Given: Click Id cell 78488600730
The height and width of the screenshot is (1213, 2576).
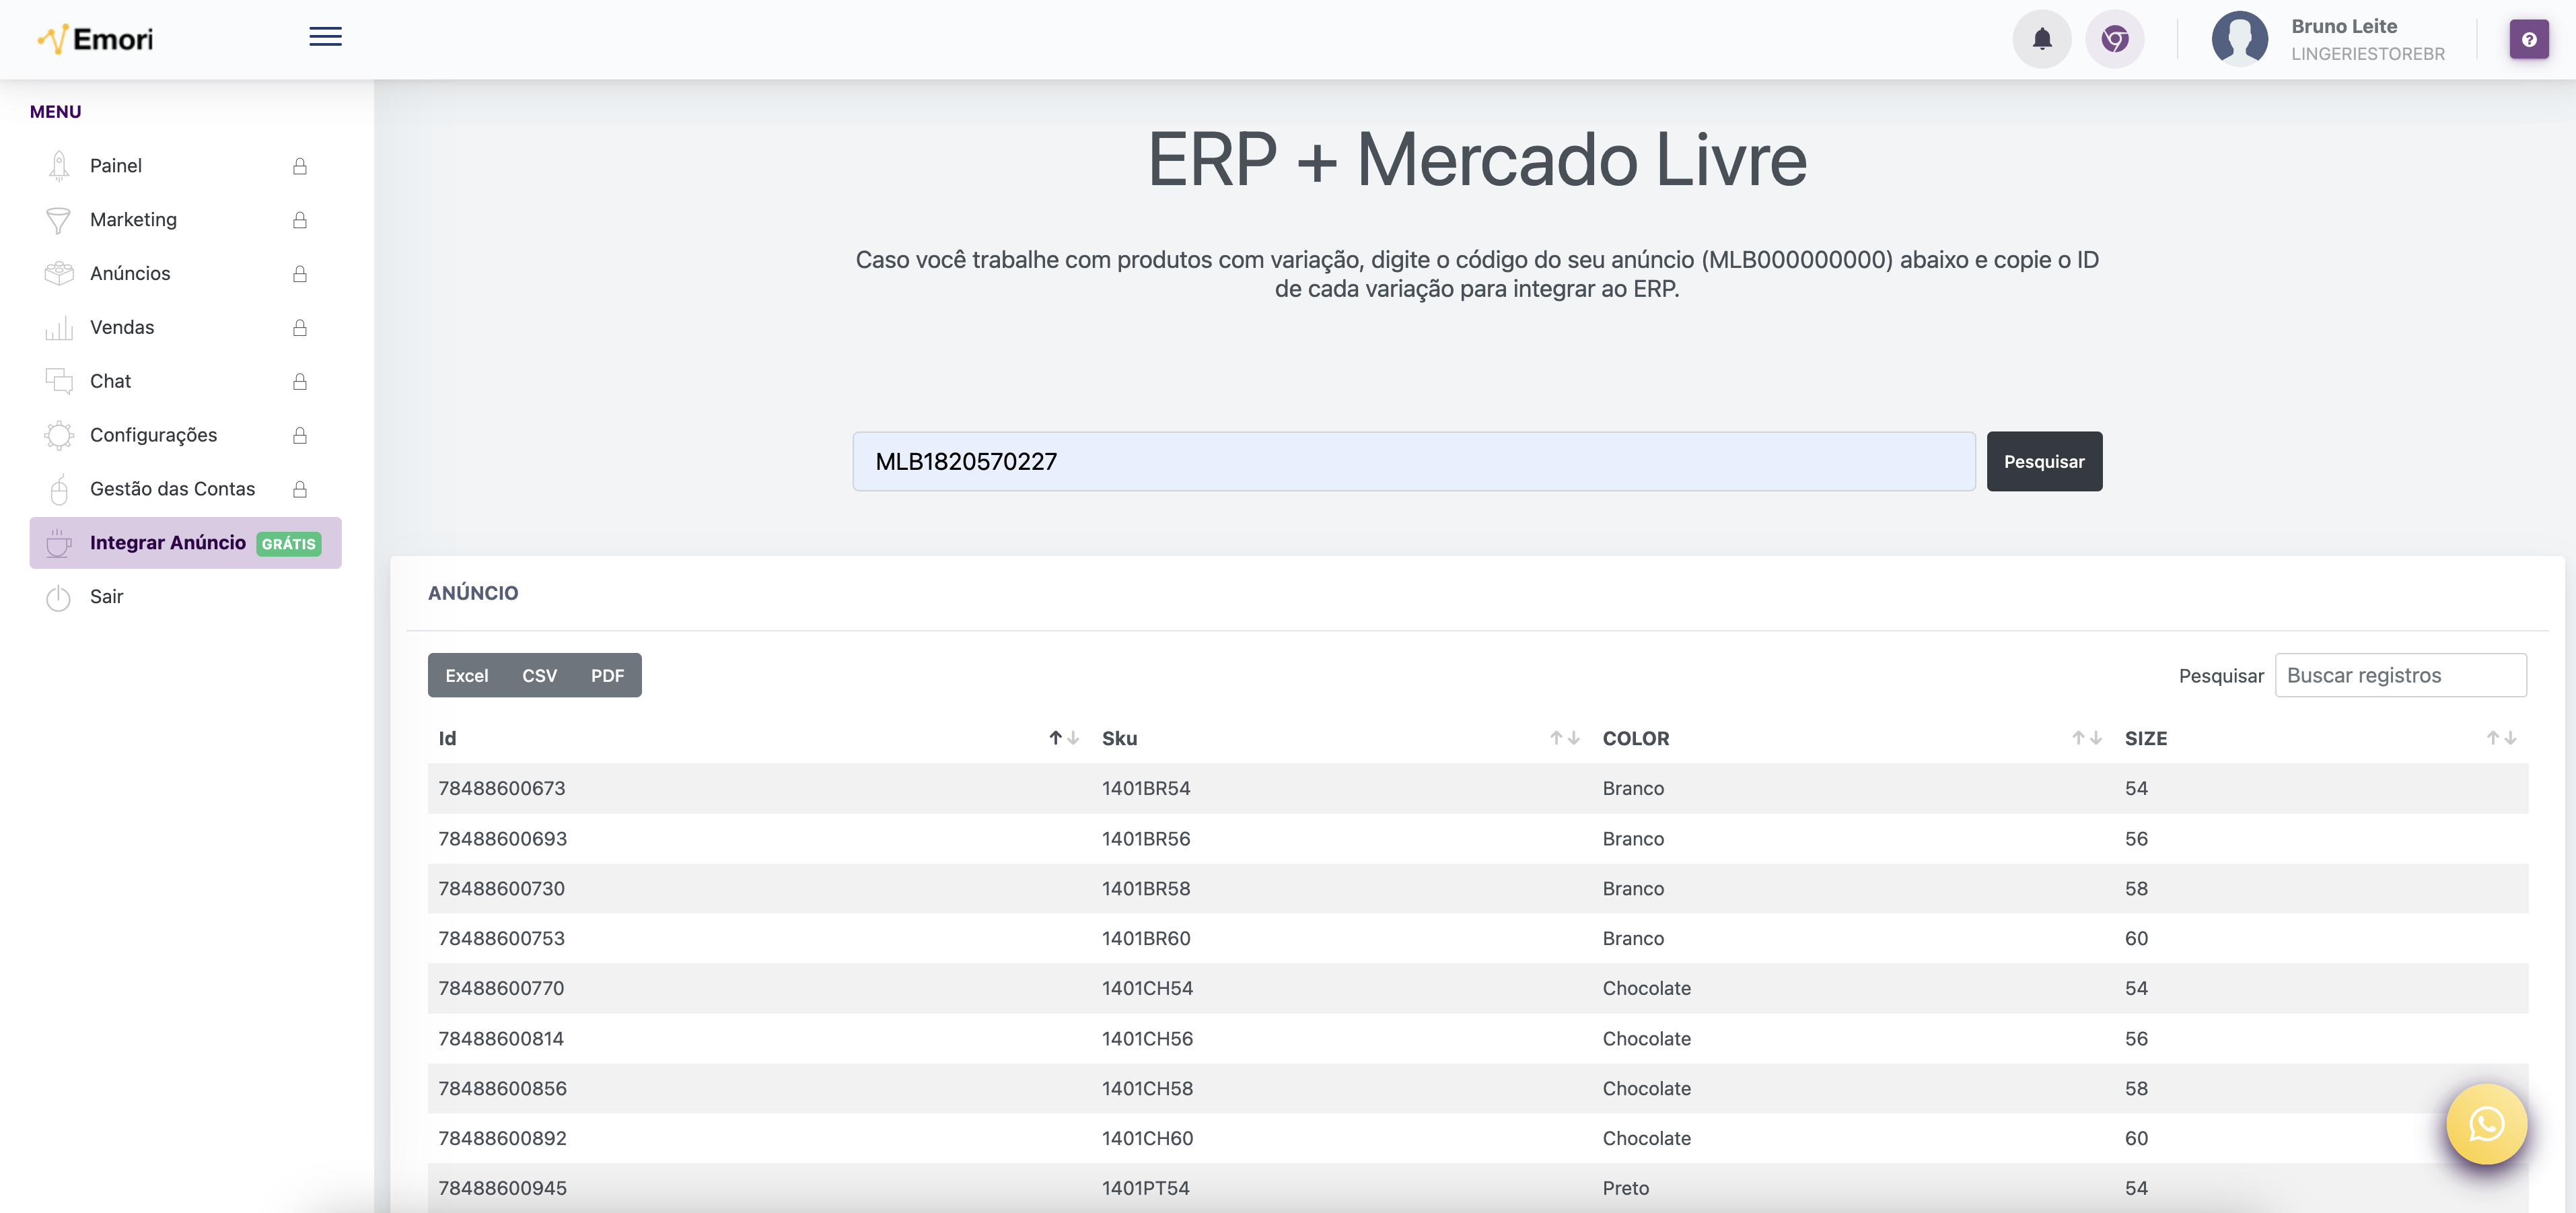Looking at the screenshot, I should click(x=501, y=889).
